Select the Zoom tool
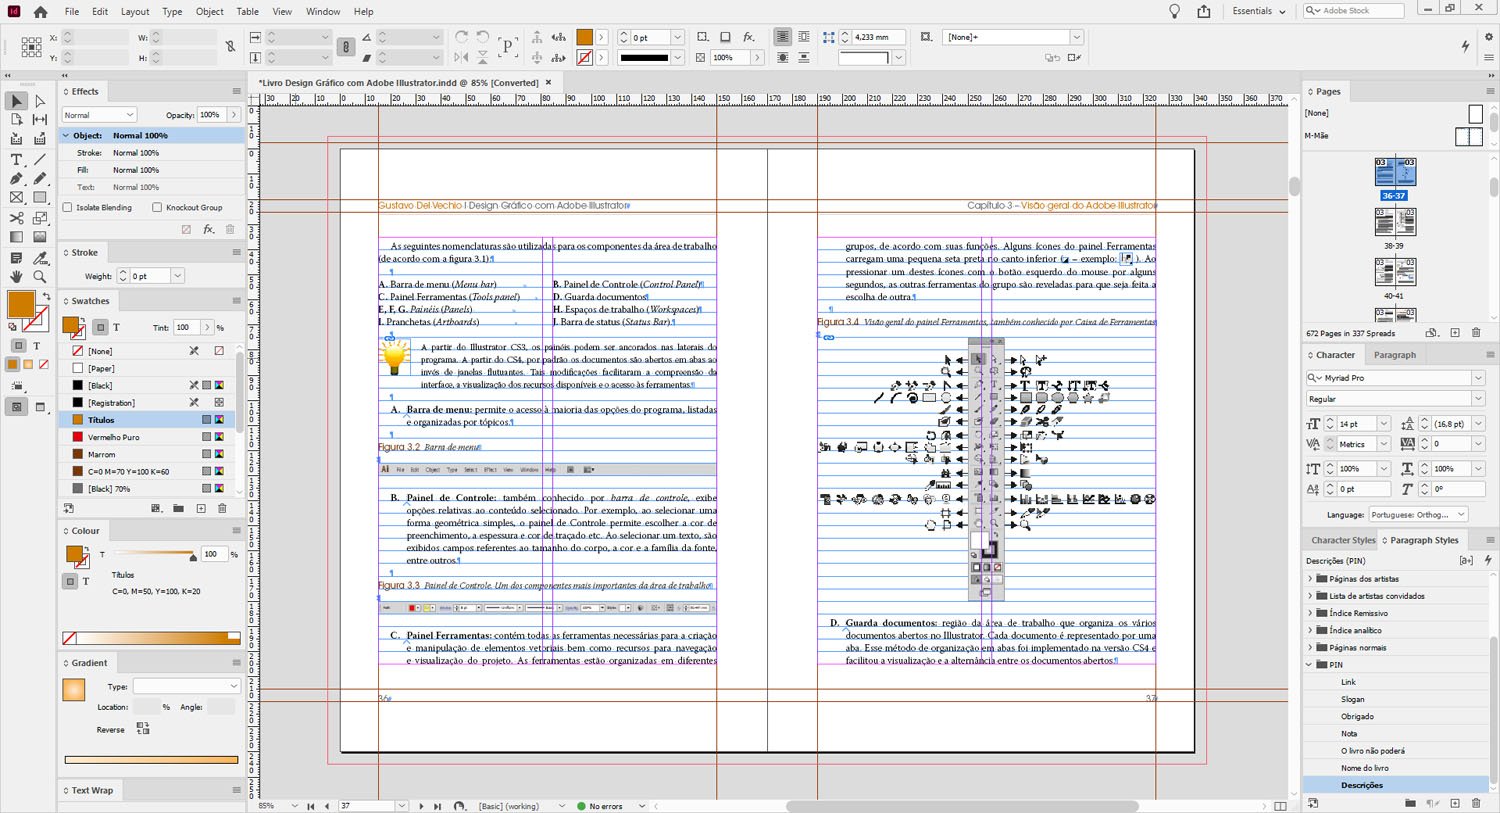This screenshot has width=1500, height=813. 40,276
